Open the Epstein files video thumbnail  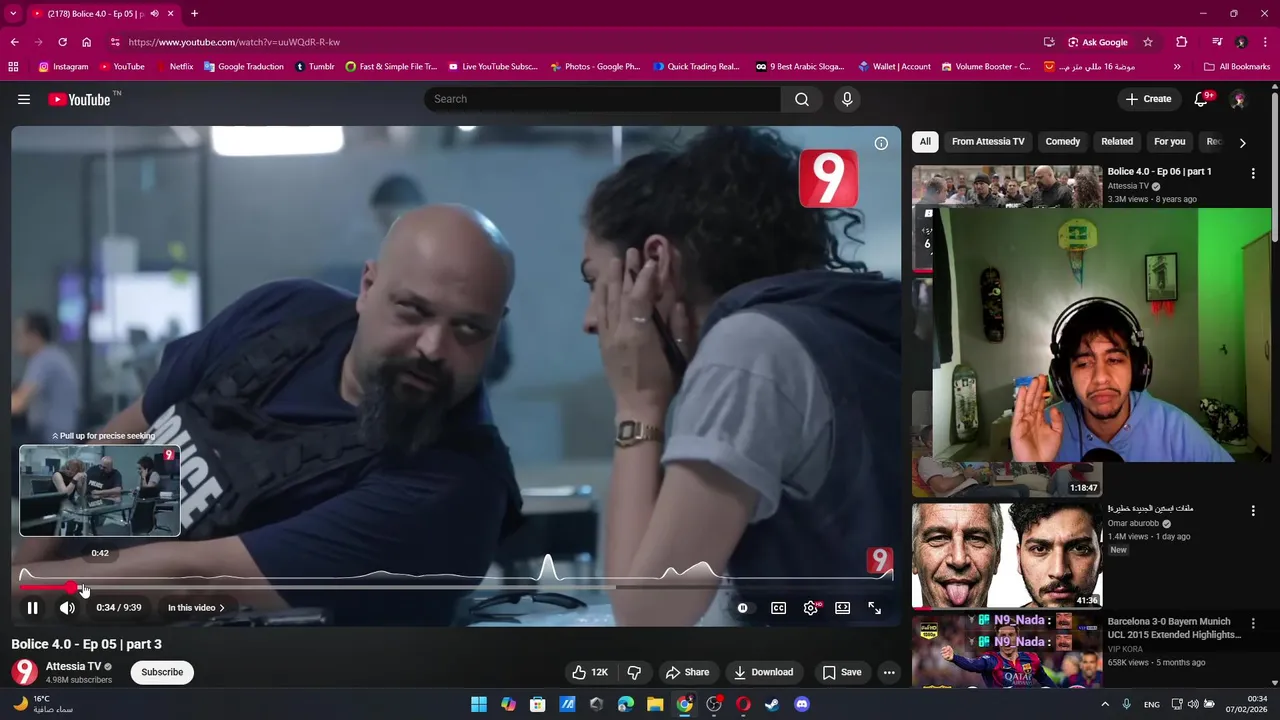pos(1007,555)
